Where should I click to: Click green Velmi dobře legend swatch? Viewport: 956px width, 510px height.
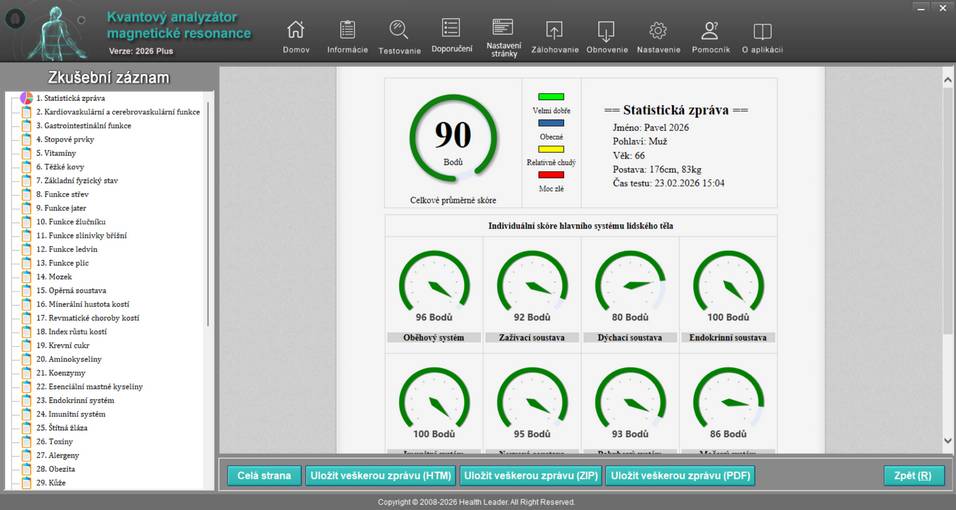(551, 96)
